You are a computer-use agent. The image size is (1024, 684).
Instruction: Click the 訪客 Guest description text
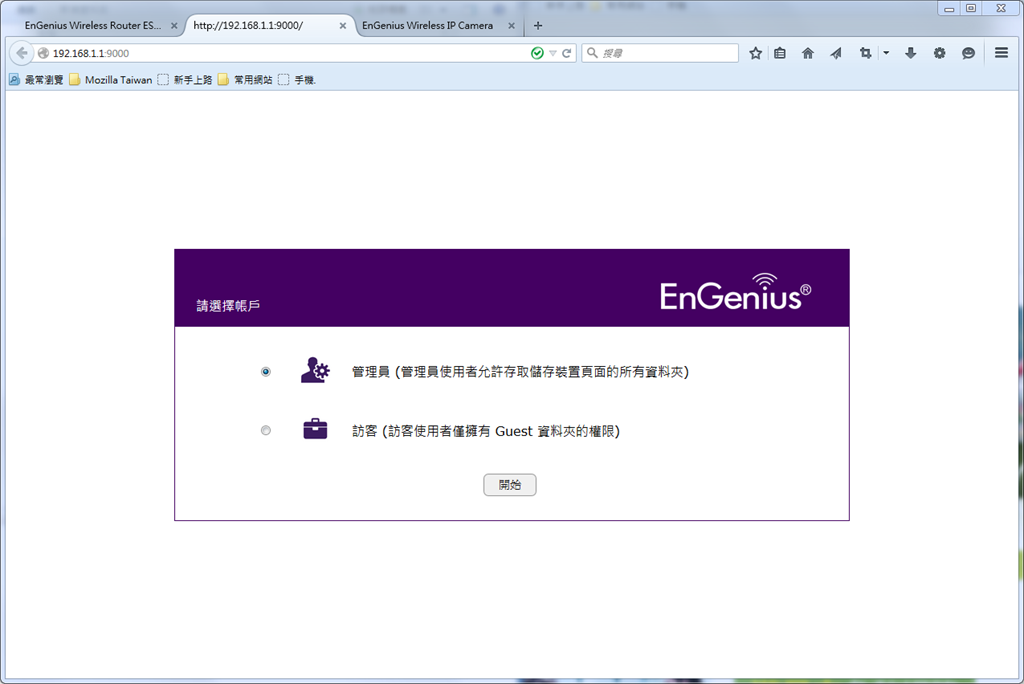point(486,431)
